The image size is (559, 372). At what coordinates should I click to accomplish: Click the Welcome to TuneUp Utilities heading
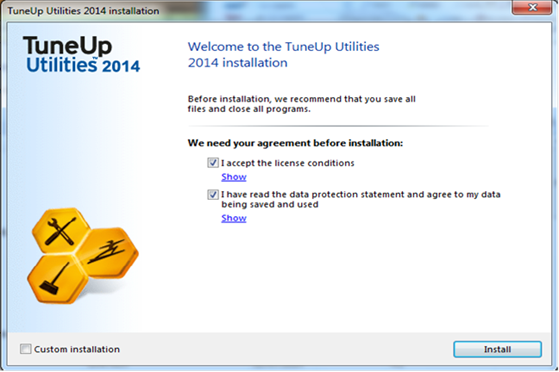283,55
